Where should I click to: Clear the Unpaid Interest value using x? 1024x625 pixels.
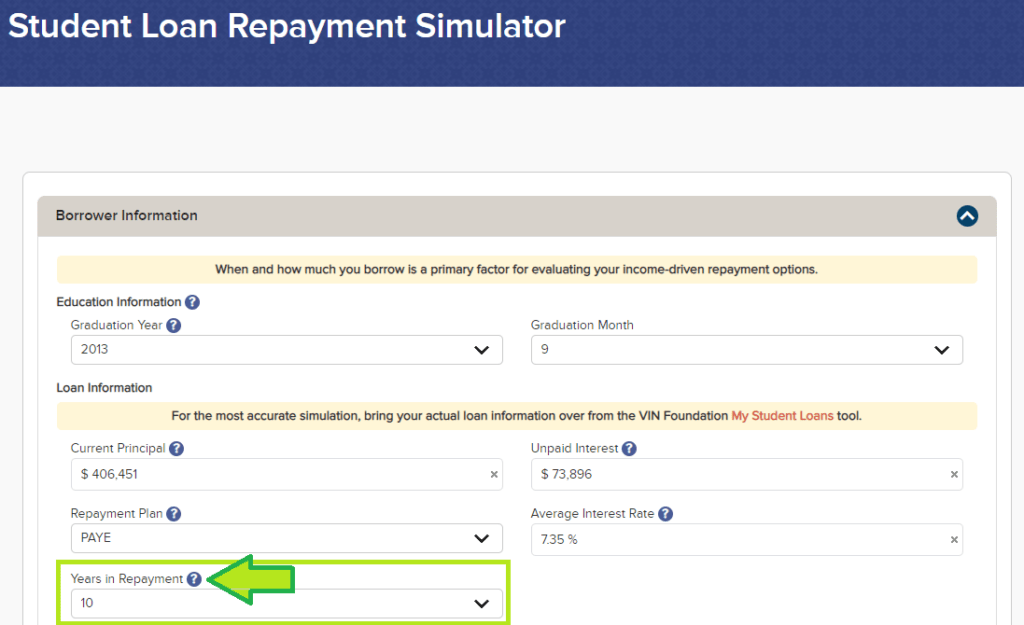point(954,475)
